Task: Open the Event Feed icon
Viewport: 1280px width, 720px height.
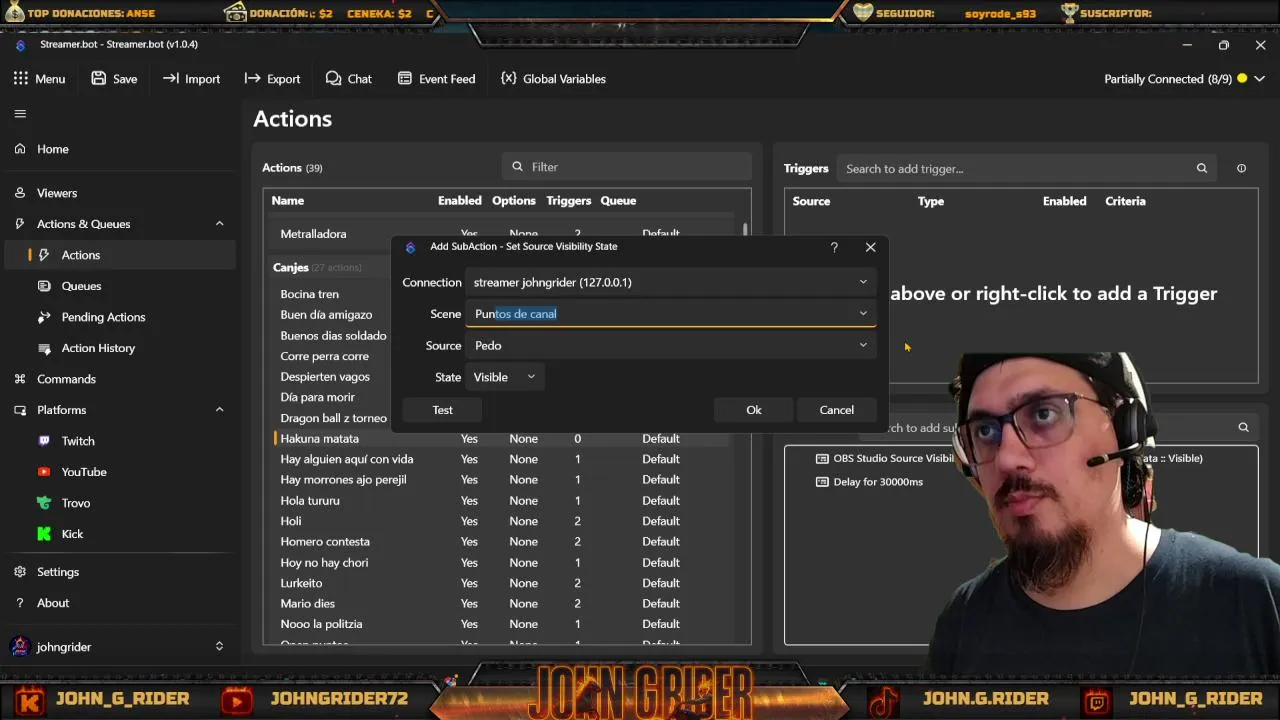Action: tap(405, 78)
